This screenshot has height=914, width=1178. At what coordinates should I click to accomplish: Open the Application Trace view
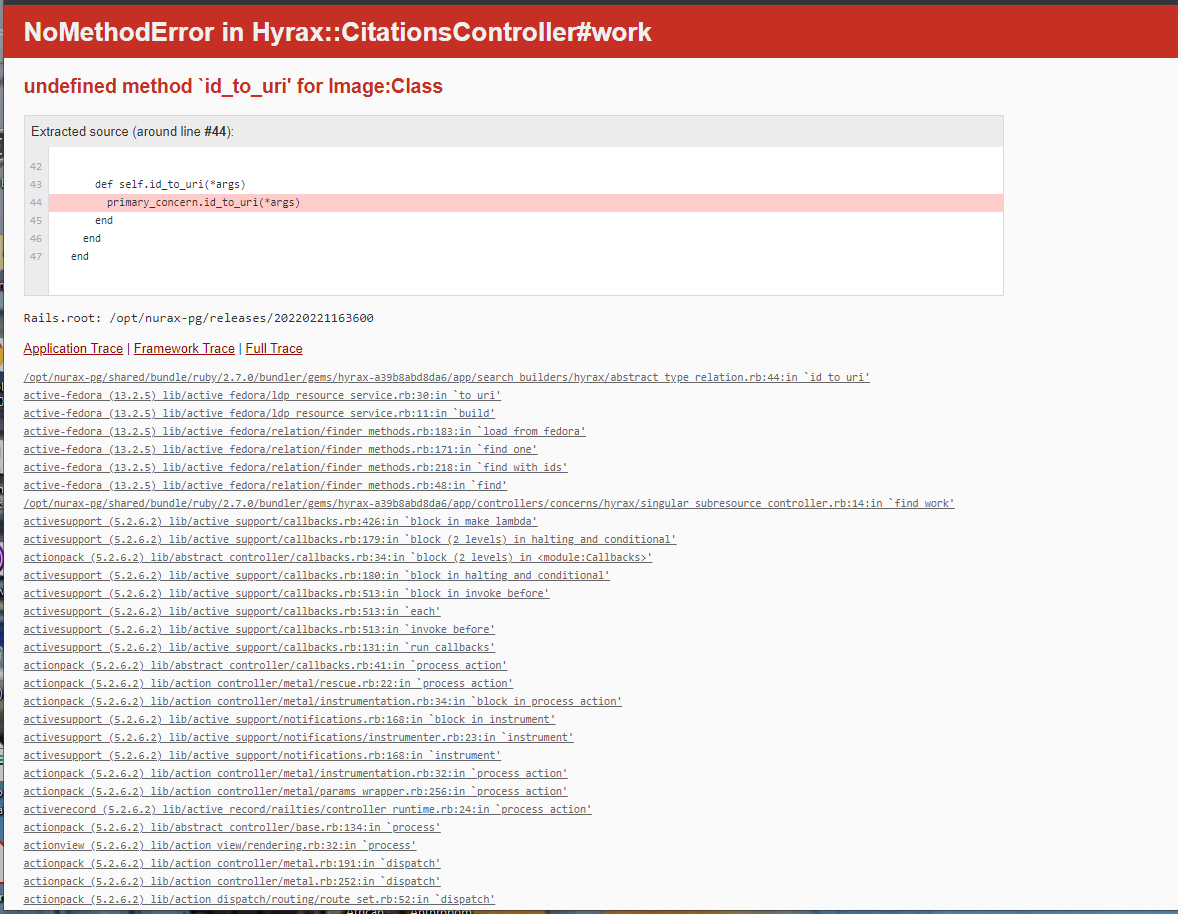(73, 348)
